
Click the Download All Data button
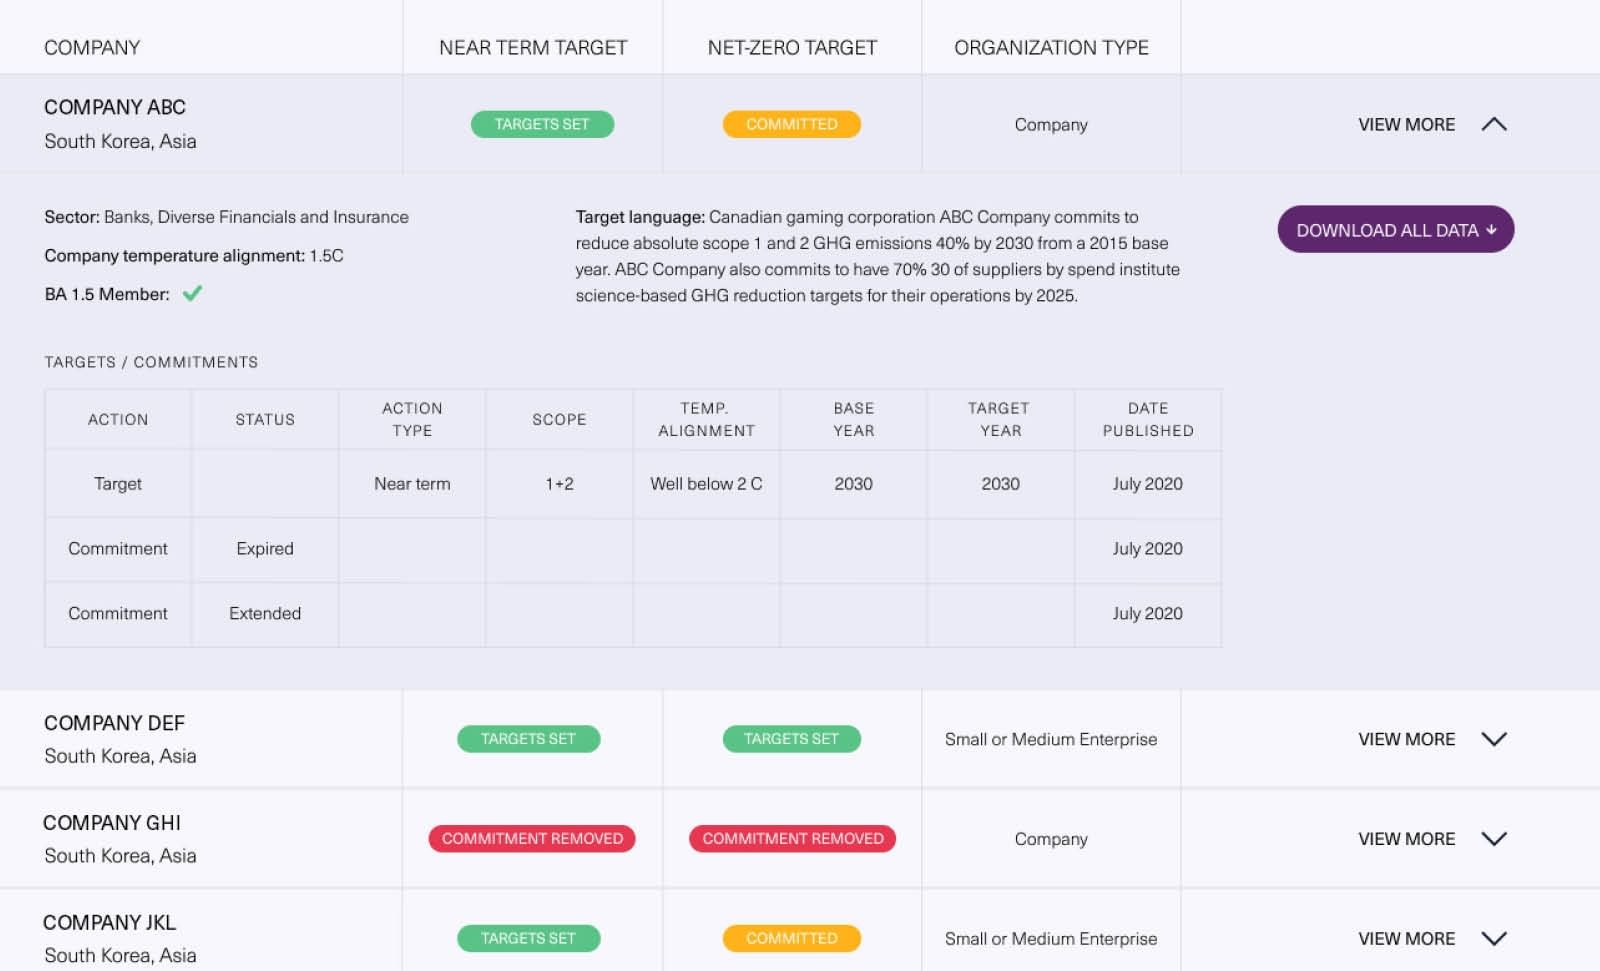1395,230
